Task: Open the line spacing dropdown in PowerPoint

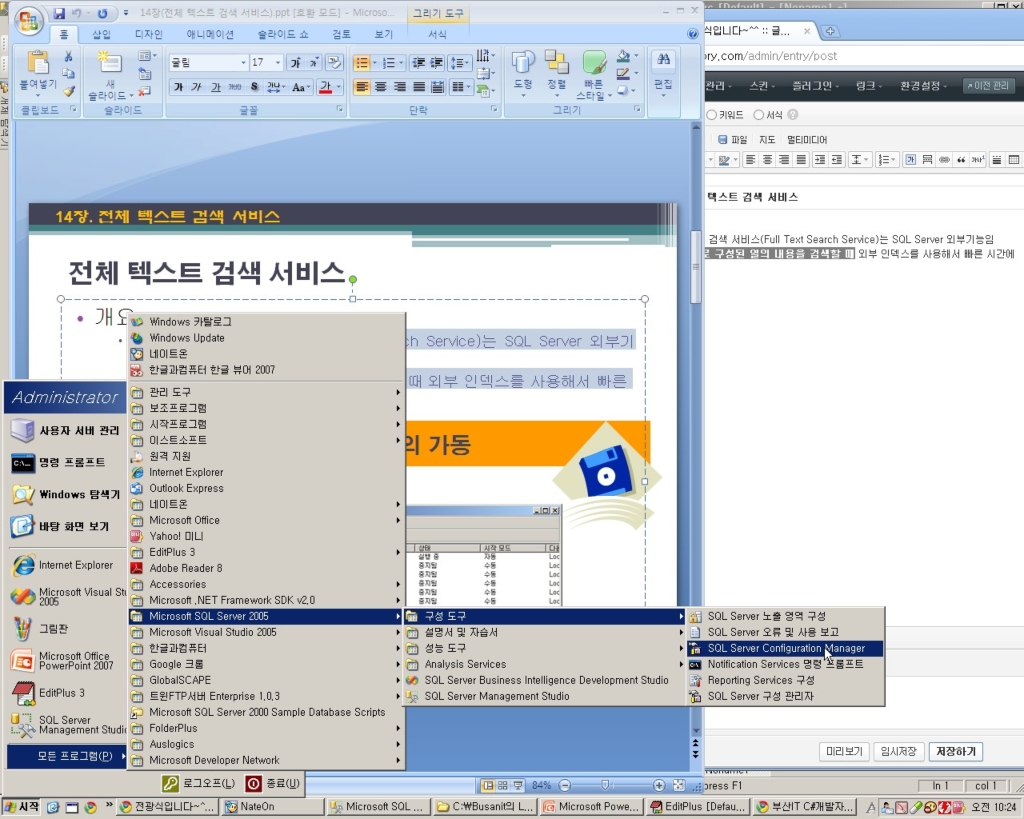Action: tap(459, 63)
